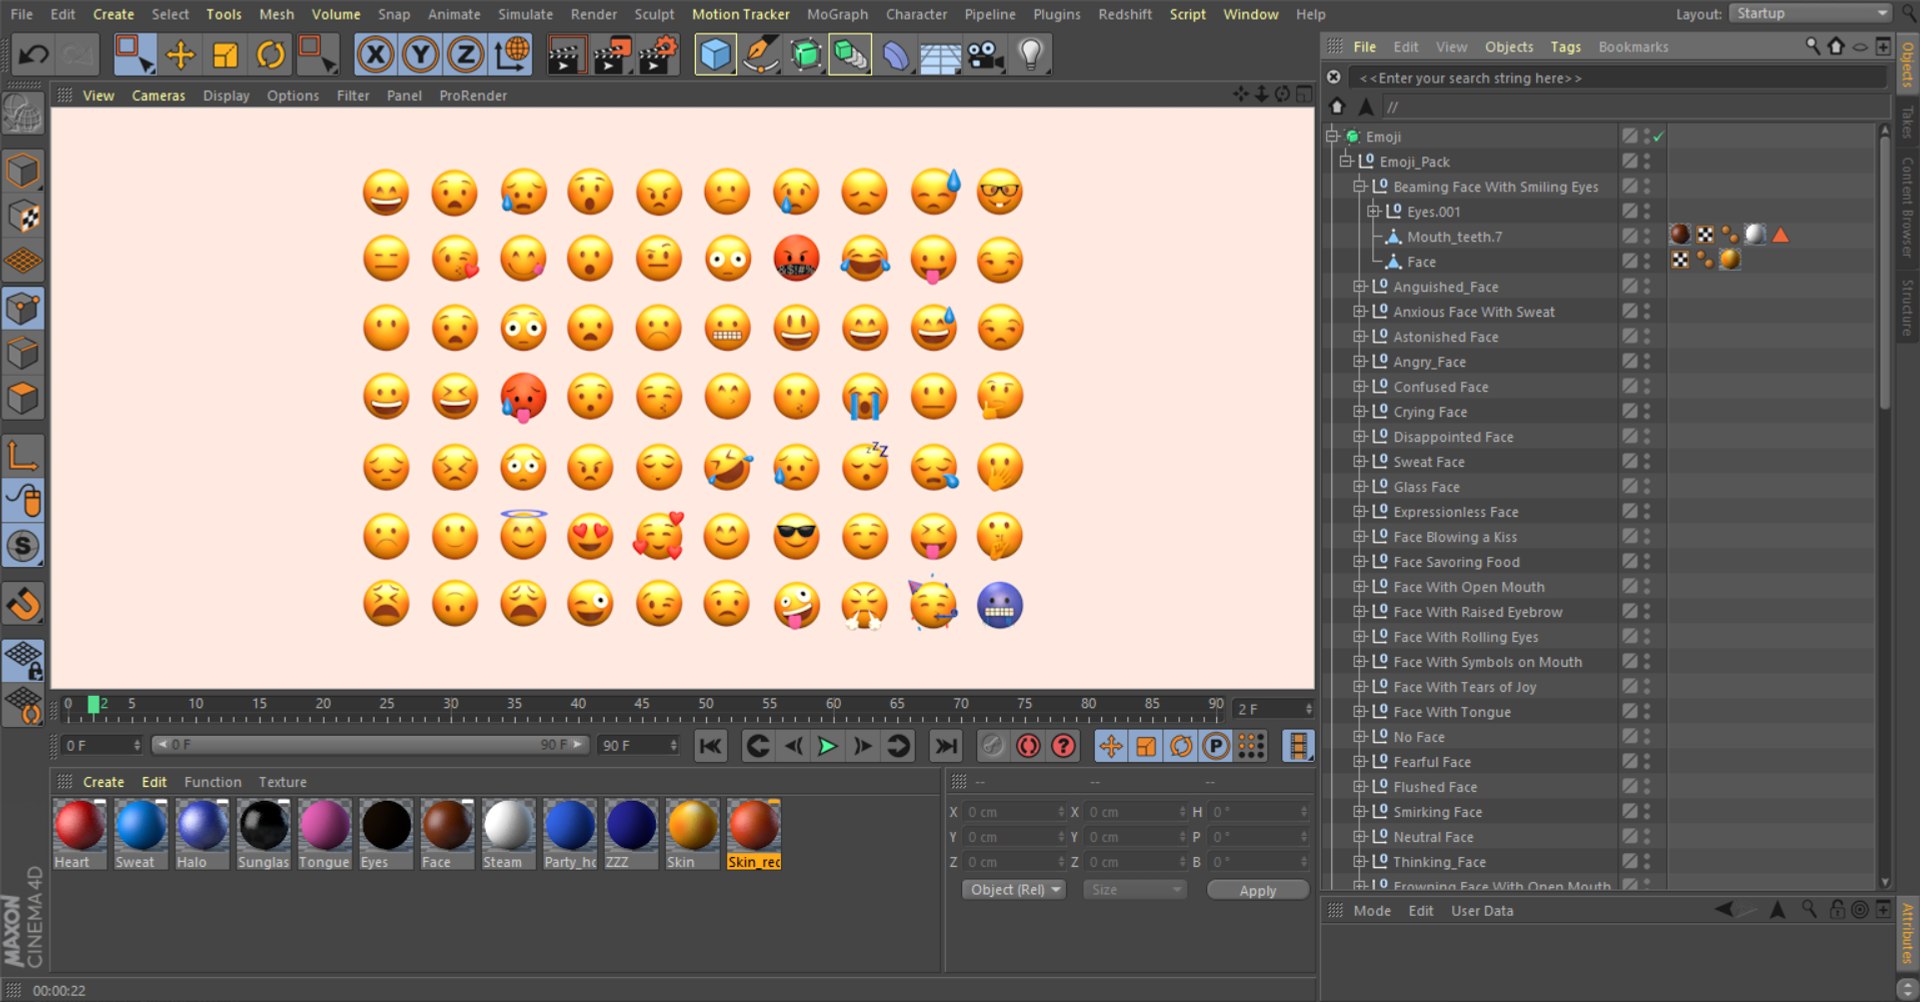Open the Simulate menu
The image size is (1920, 1002).
point(525,14)
